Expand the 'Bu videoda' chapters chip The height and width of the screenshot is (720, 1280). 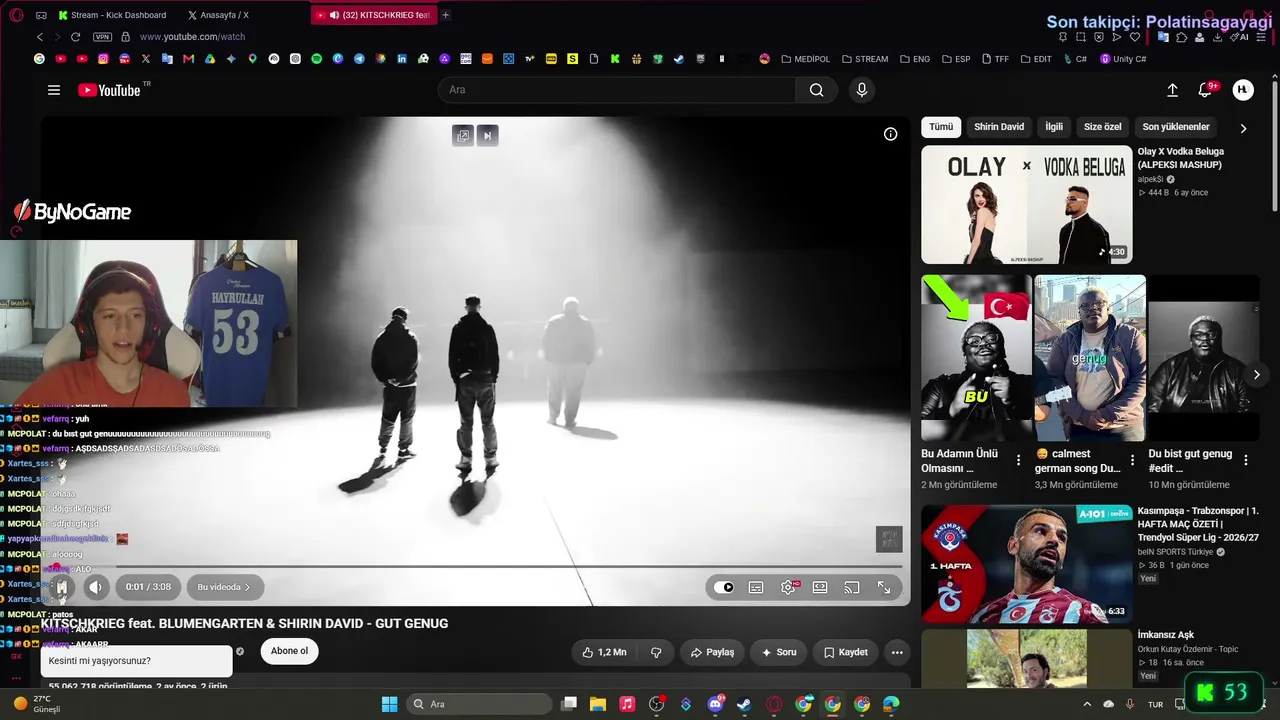pyautogui.click(x=223, y=587)
